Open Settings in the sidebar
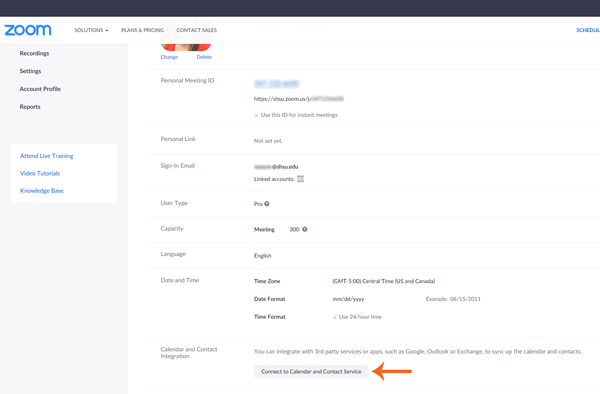Screen dimensions: 600x394 (30, 71)
